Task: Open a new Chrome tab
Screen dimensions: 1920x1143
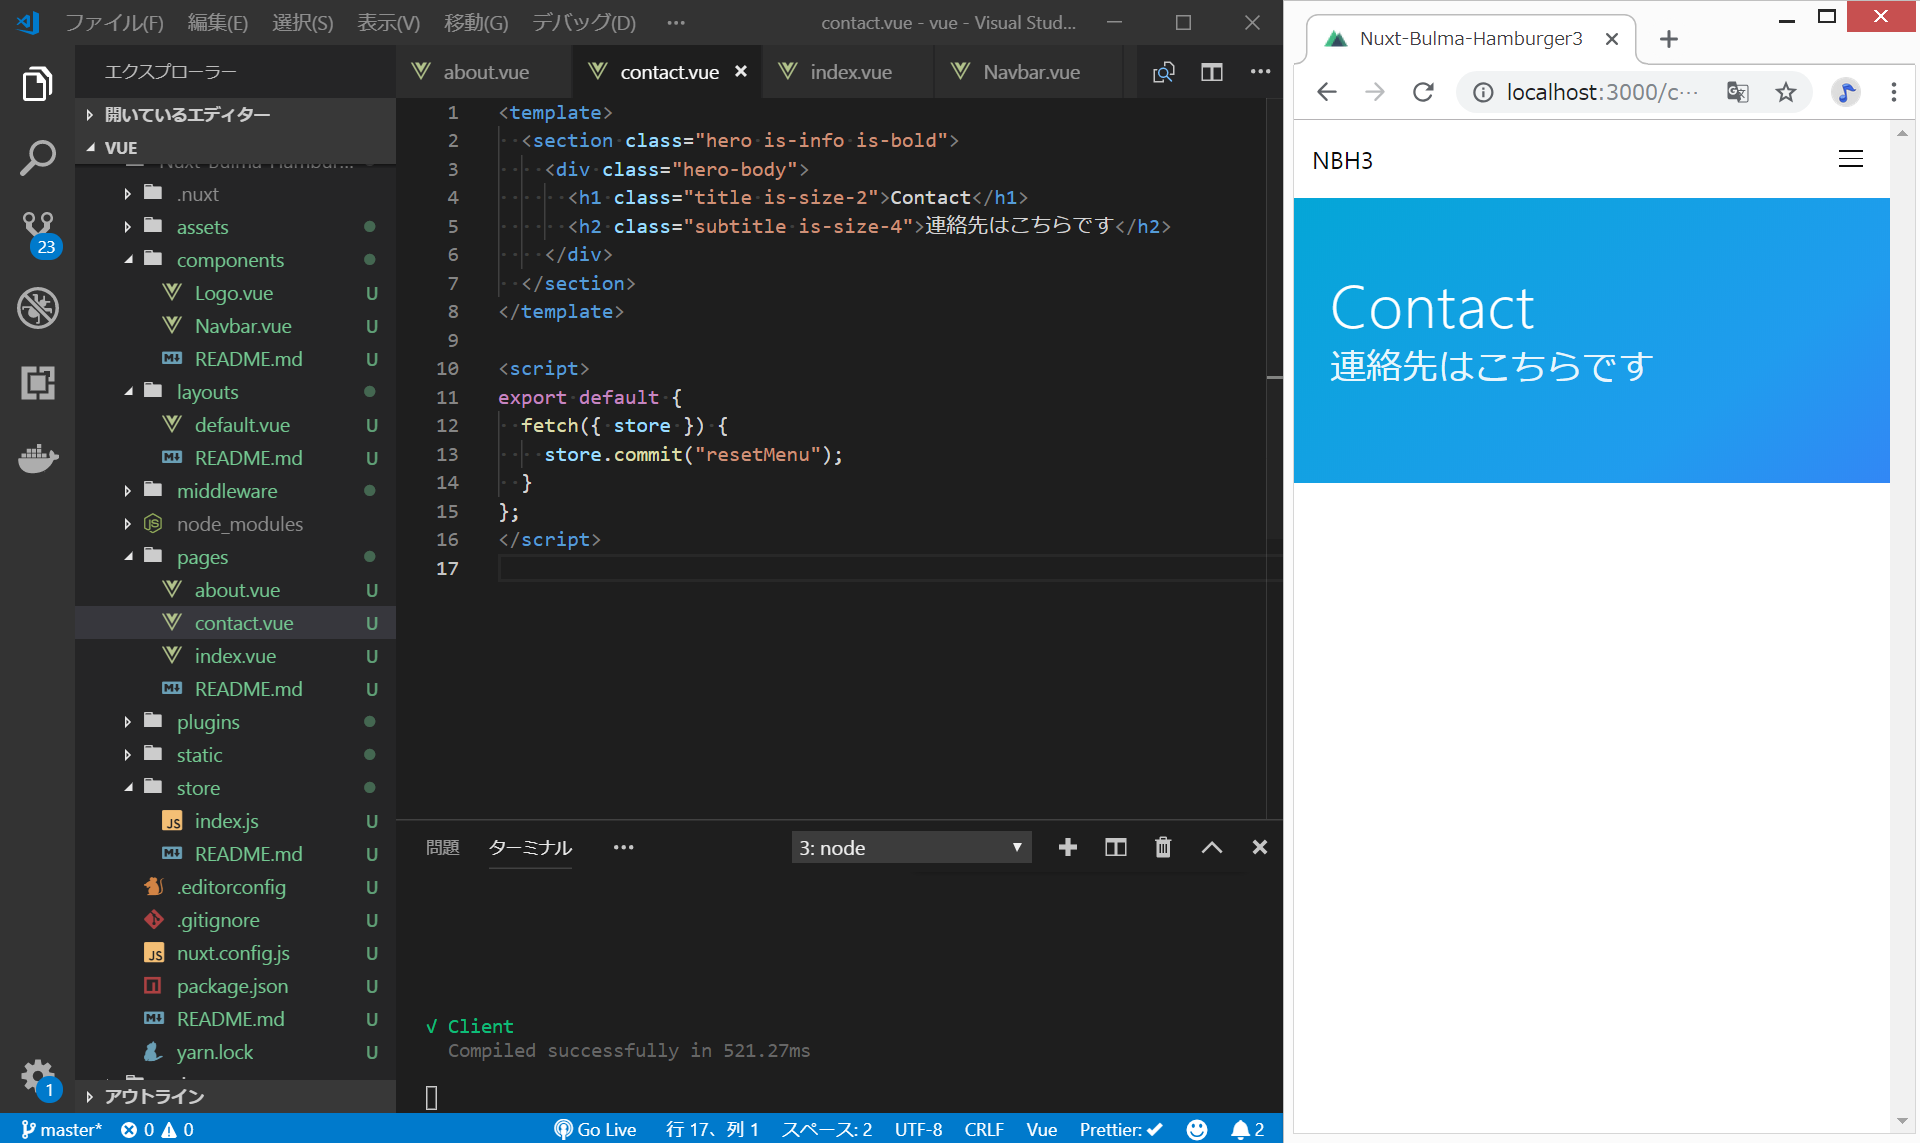Action: pyautogui.click(x=1669, y=39)
